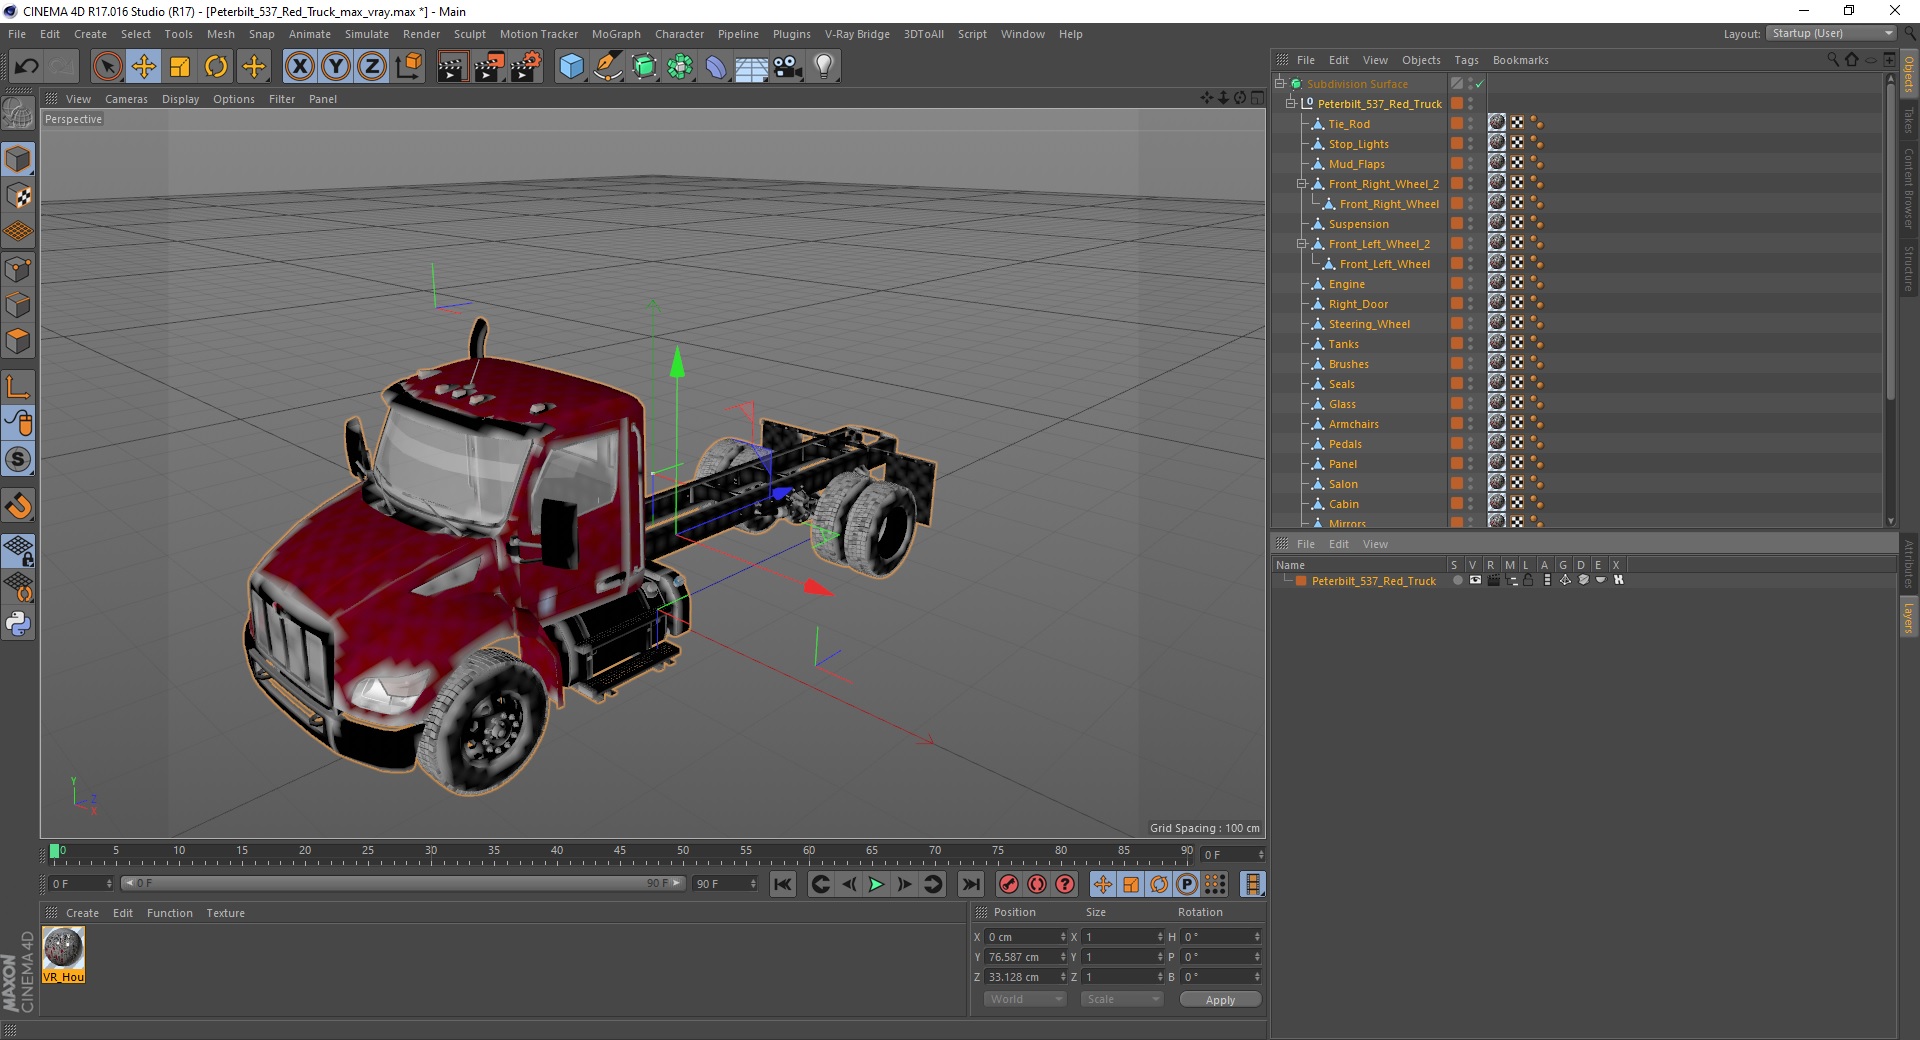Select the Steering_Wheel object
Screen dimensions: 1920x1040
[1369, 324]
